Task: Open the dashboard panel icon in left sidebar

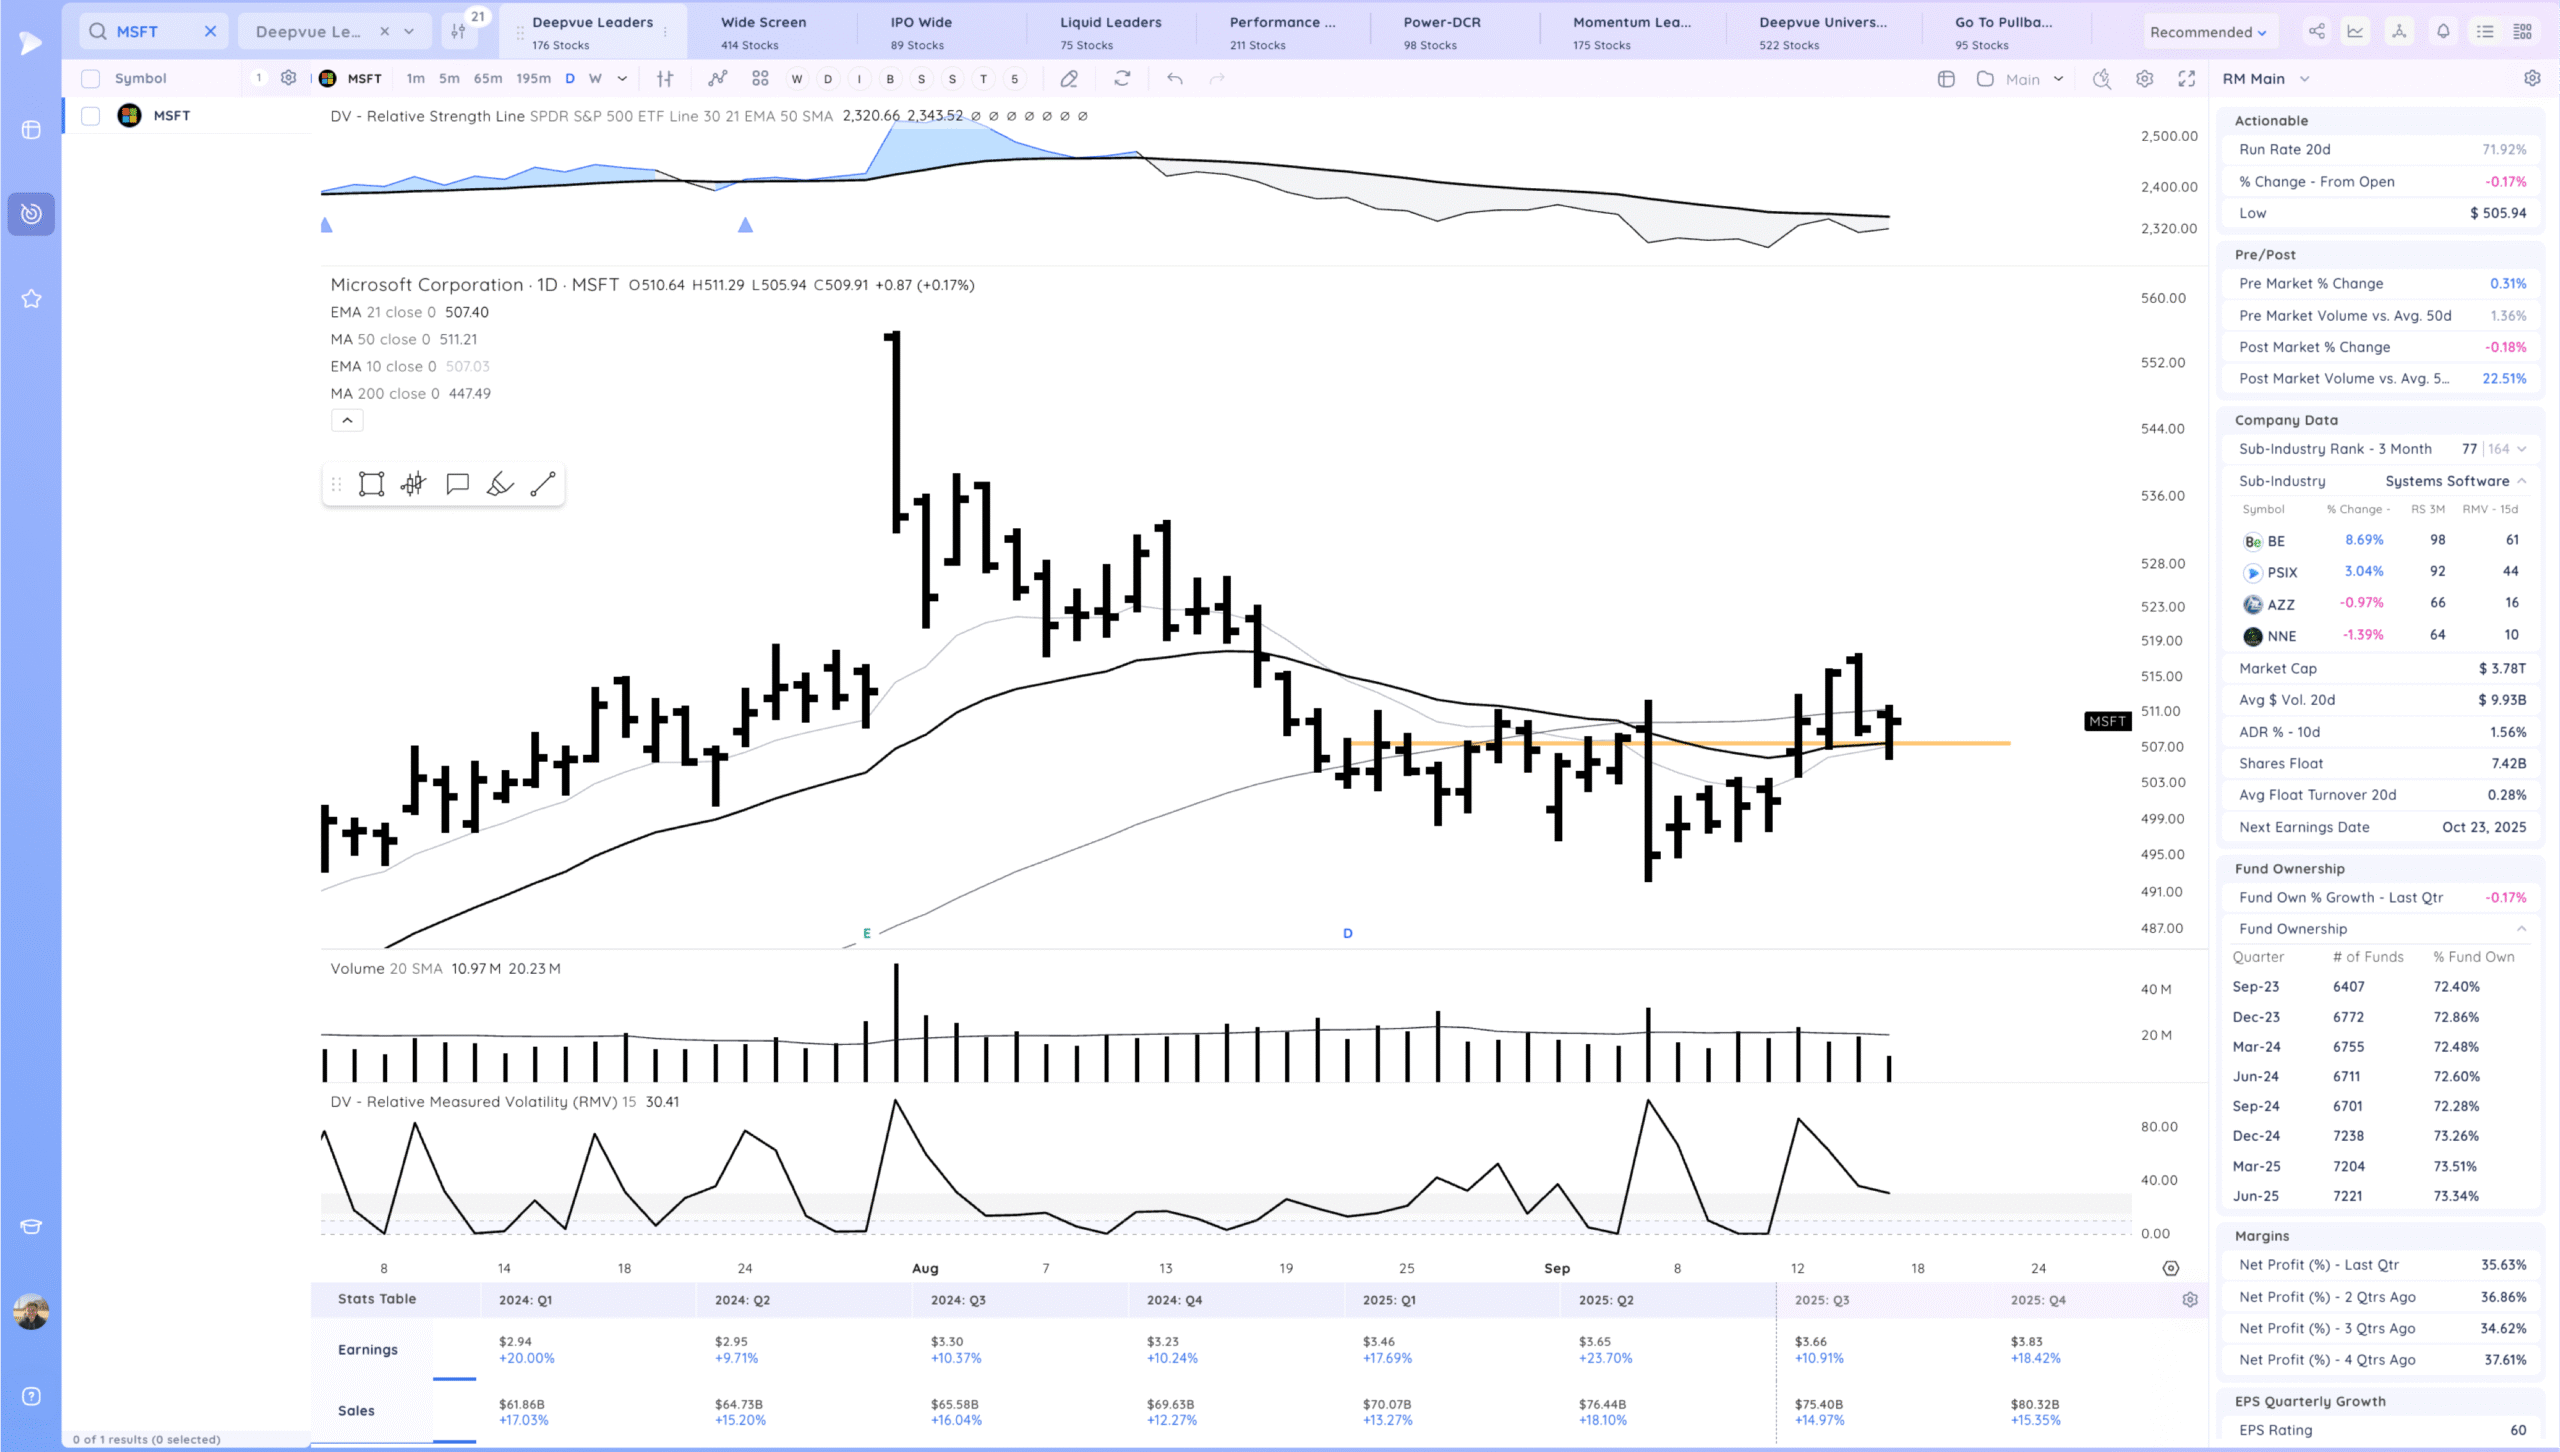Action: [x=31, y=130]
